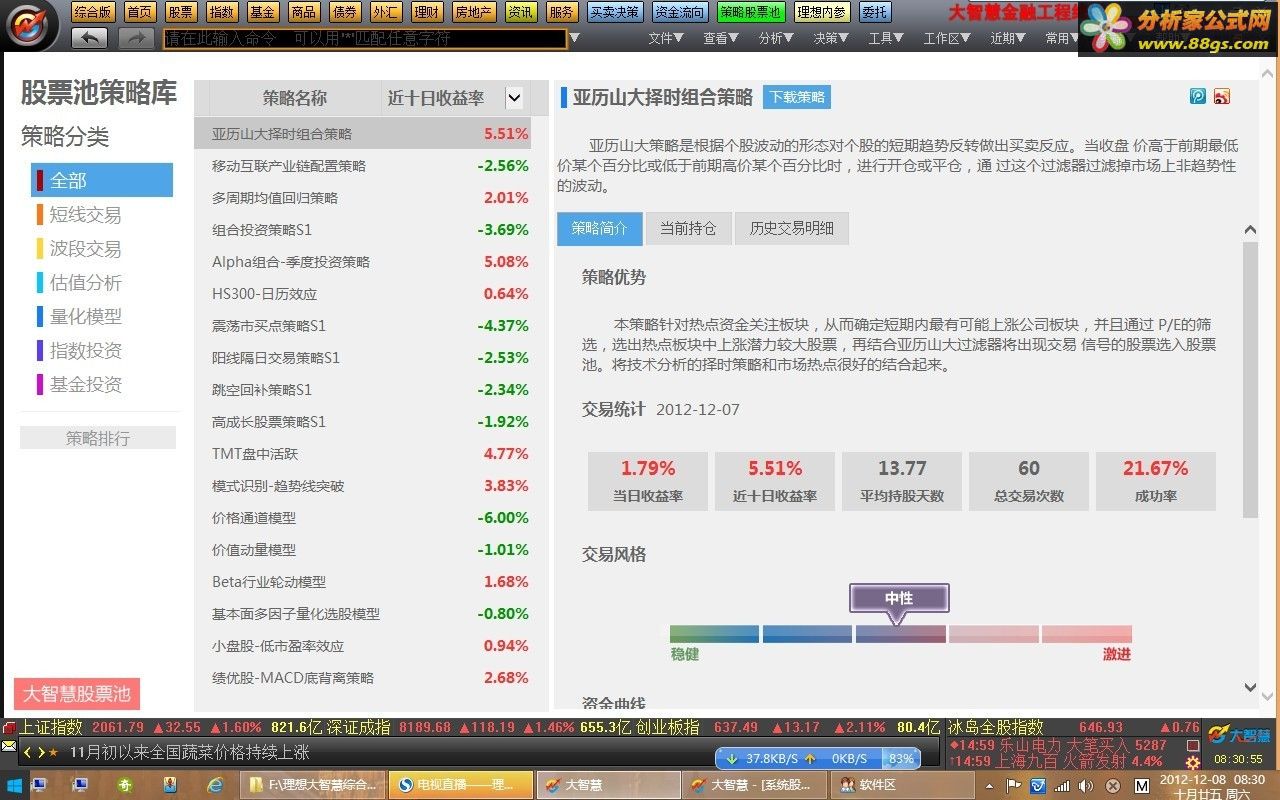Open the 近期 menu
This screenshot has width=1280, height=800.
point(1009,38)
